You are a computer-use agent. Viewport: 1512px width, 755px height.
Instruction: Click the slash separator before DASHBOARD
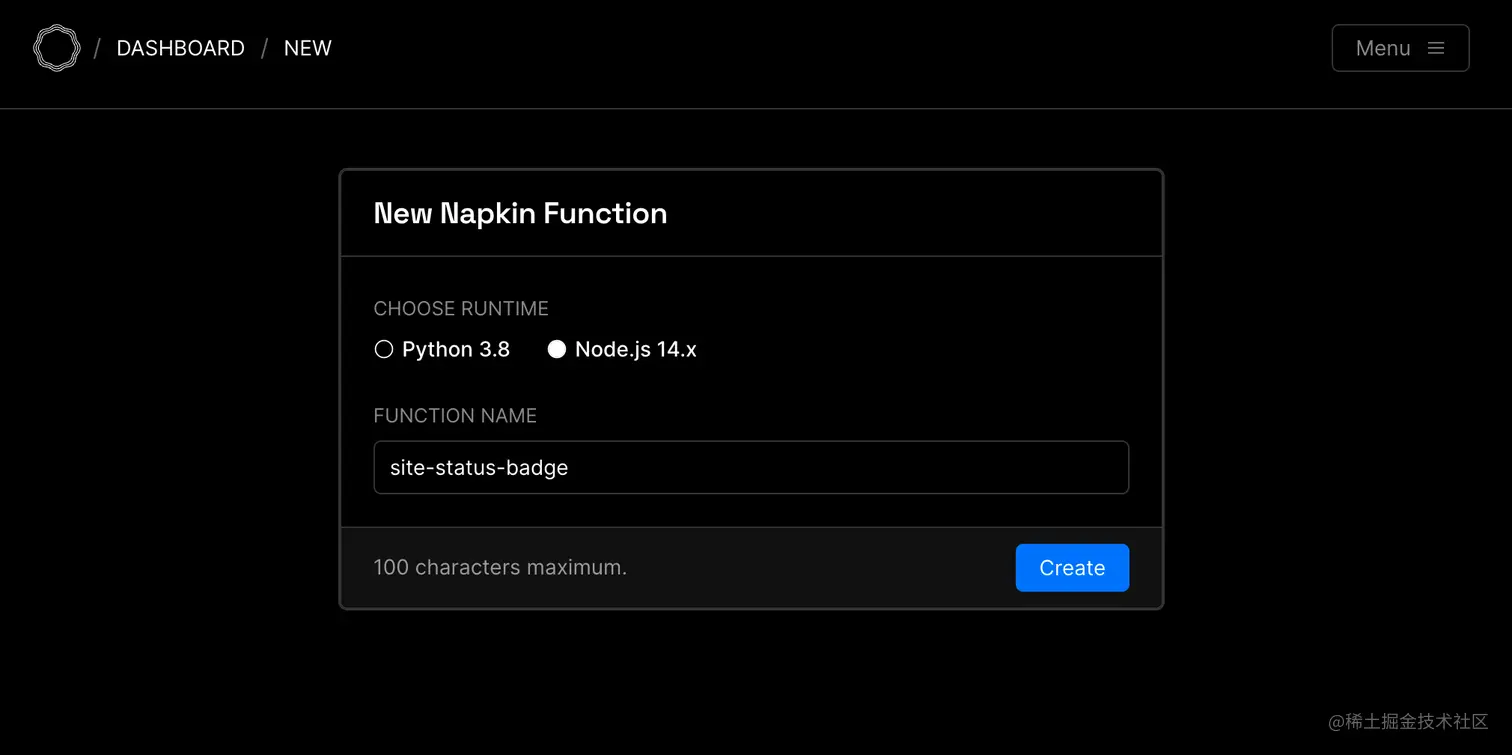point(97,48)
